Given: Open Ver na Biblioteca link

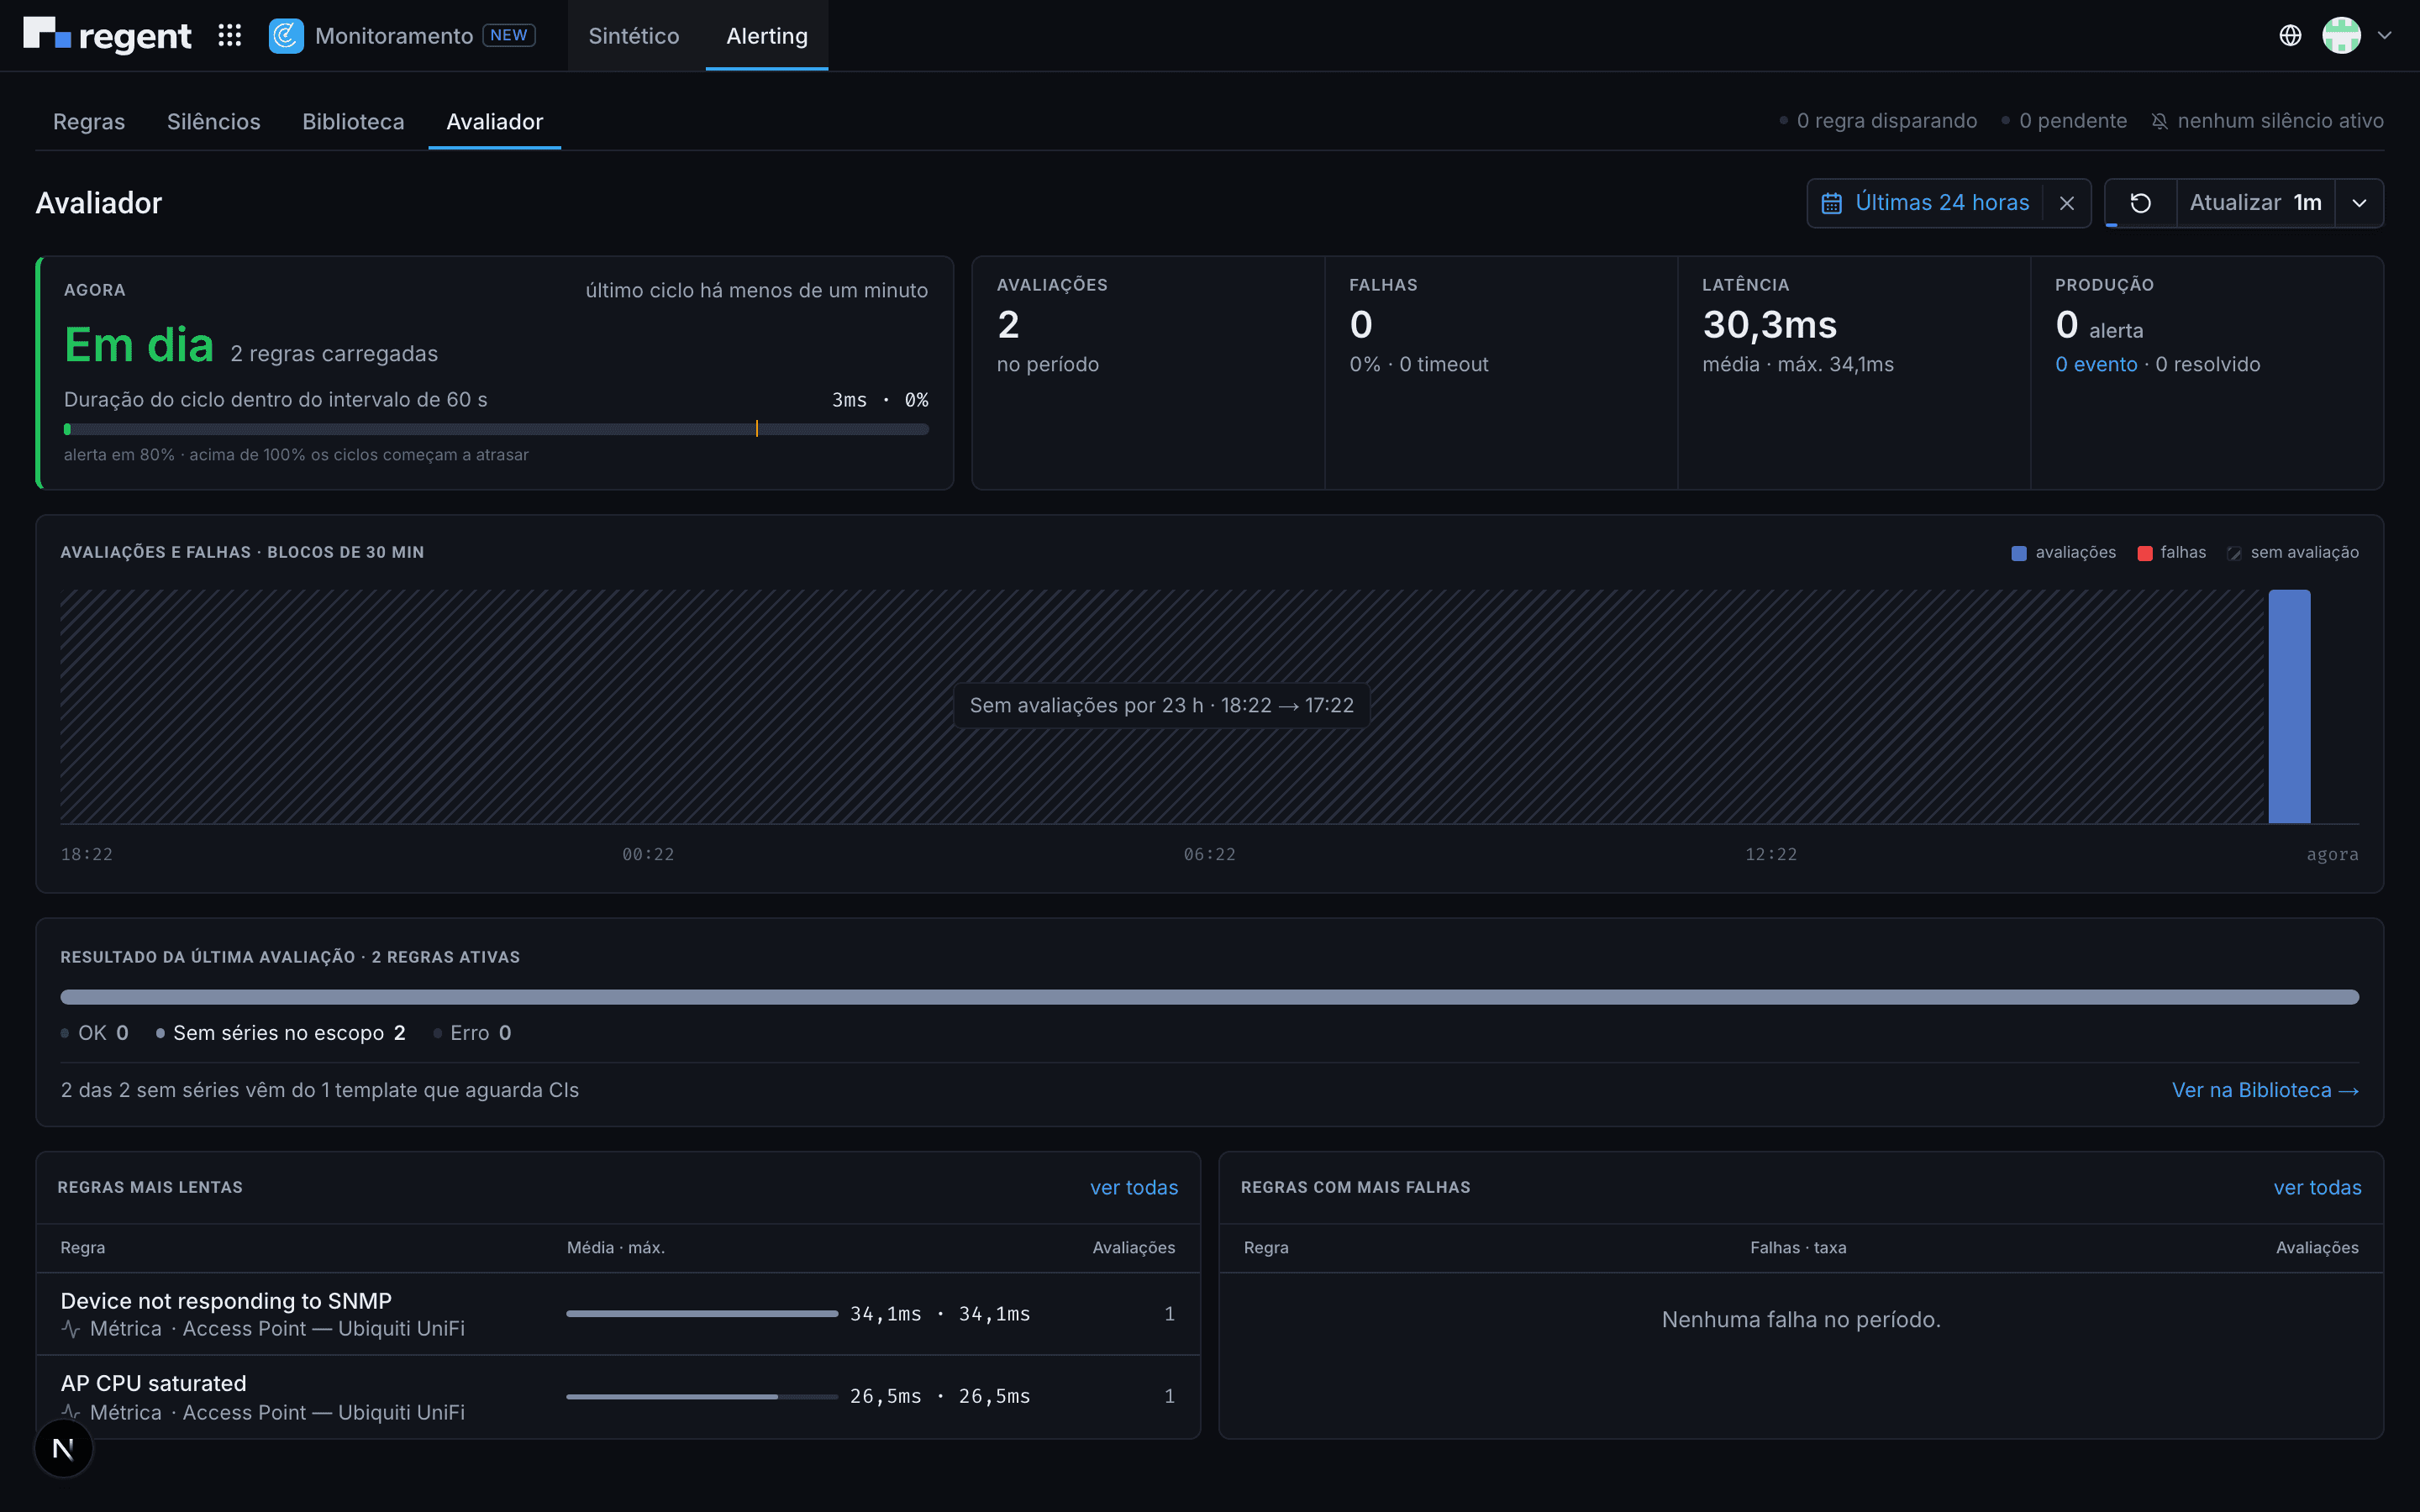Looking at the screenshot, I should pyautogui.click(x=2265, y=1090).
